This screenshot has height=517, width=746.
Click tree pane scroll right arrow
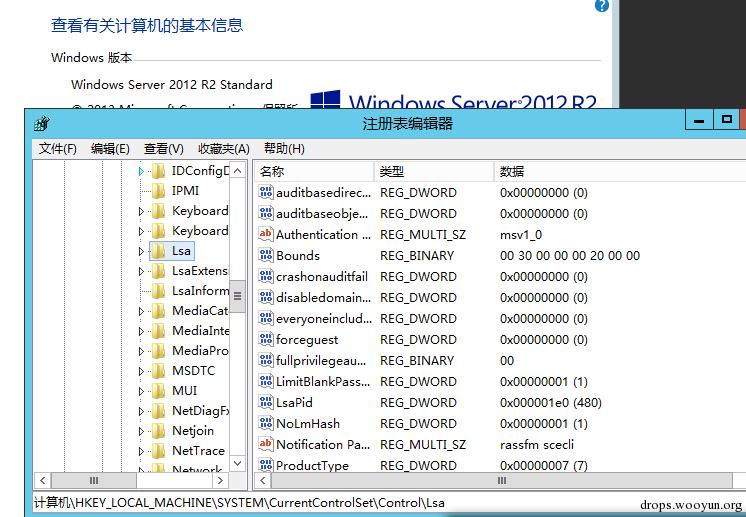pyautogui.click(x=220, y=480)
